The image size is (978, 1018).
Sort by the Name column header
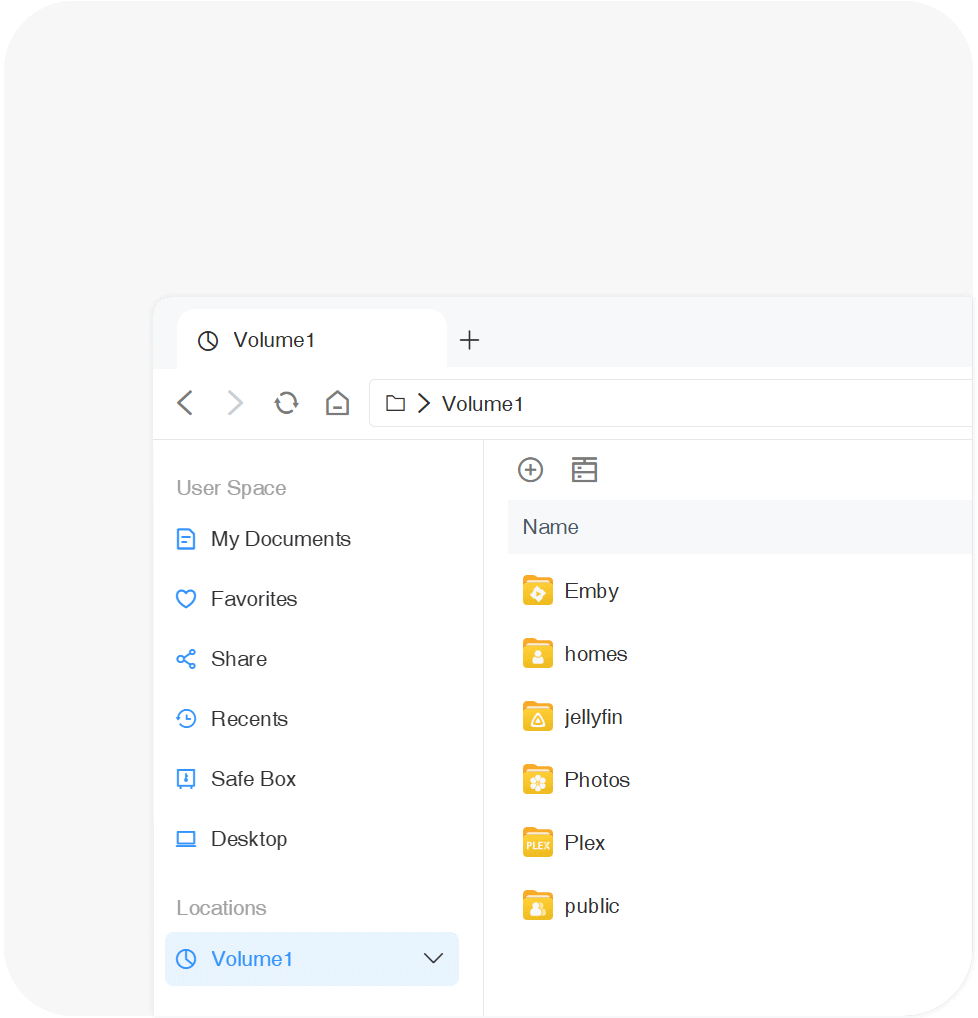point(551,527)
